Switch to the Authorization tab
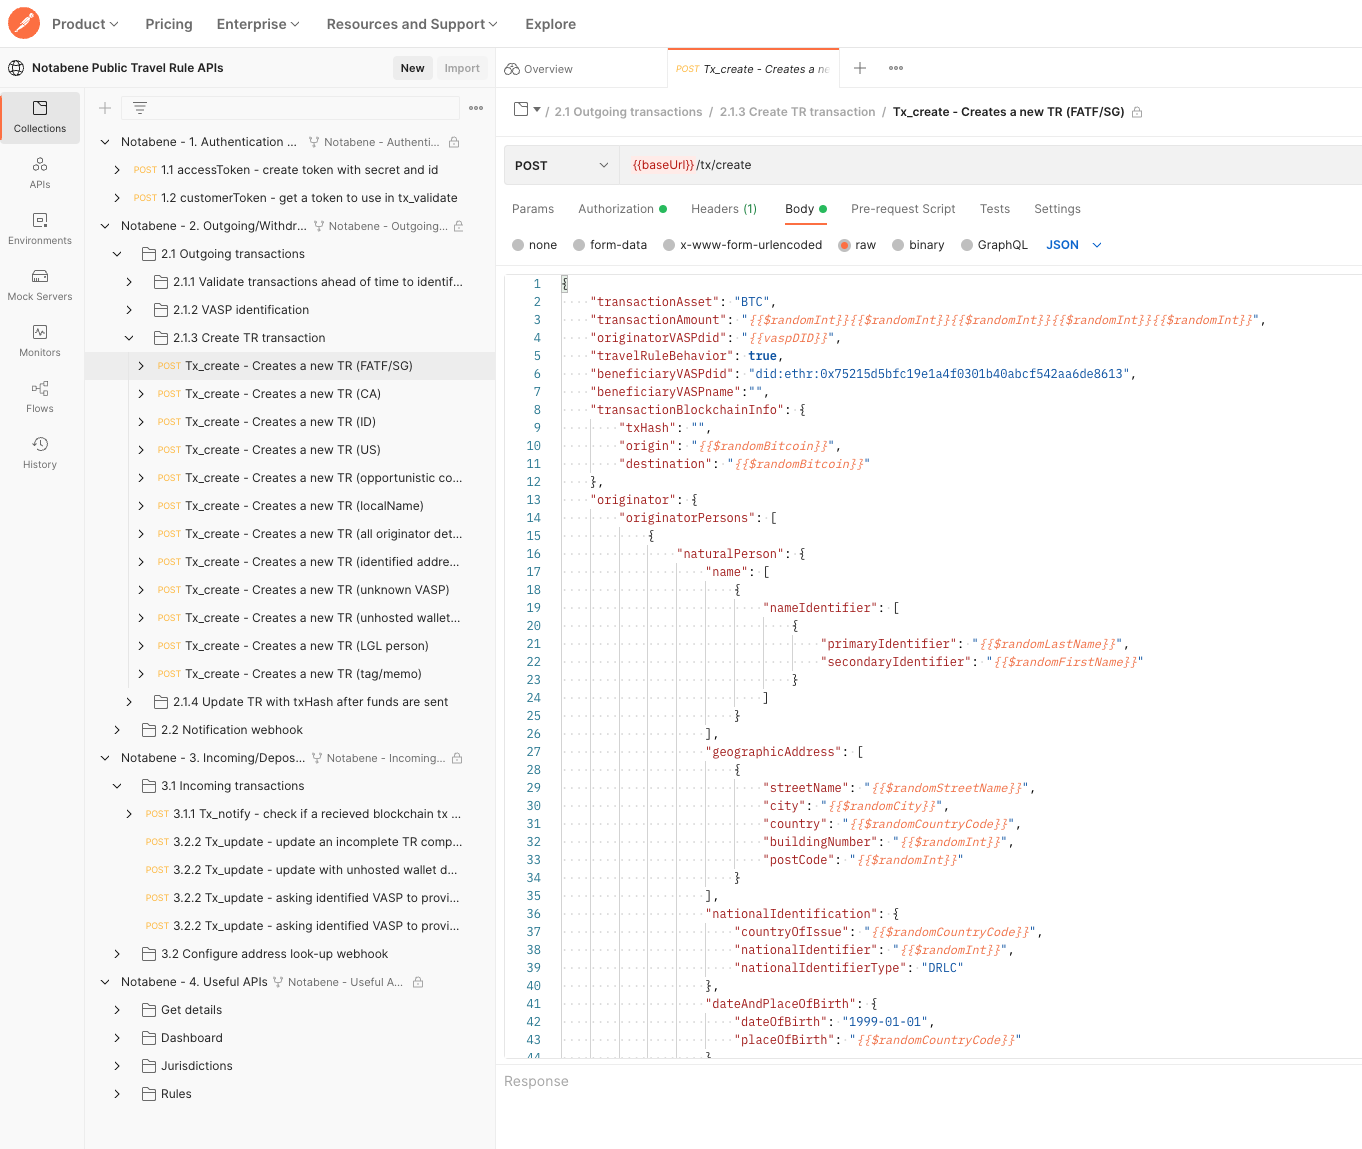Viewport: 1362px width, 1149px height. tap(622, 209)
